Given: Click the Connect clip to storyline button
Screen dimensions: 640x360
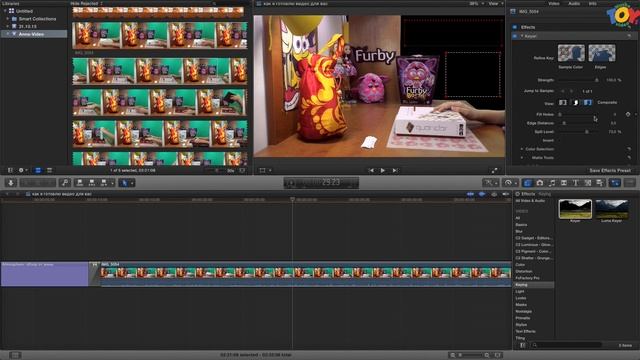Looking at the screenshot, I should coord(80,183).
